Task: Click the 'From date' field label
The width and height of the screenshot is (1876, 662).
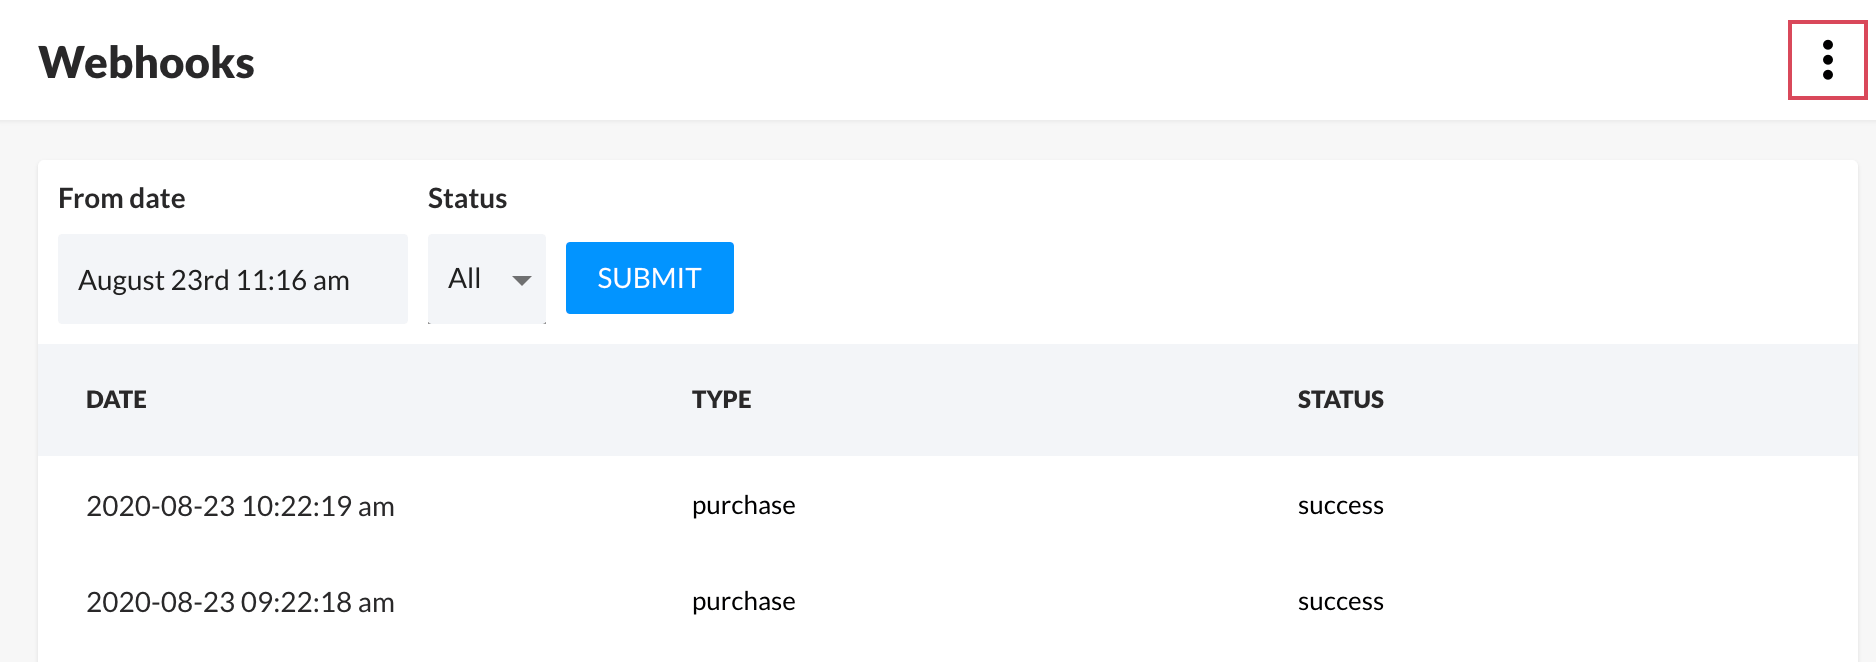Action: 122,198
